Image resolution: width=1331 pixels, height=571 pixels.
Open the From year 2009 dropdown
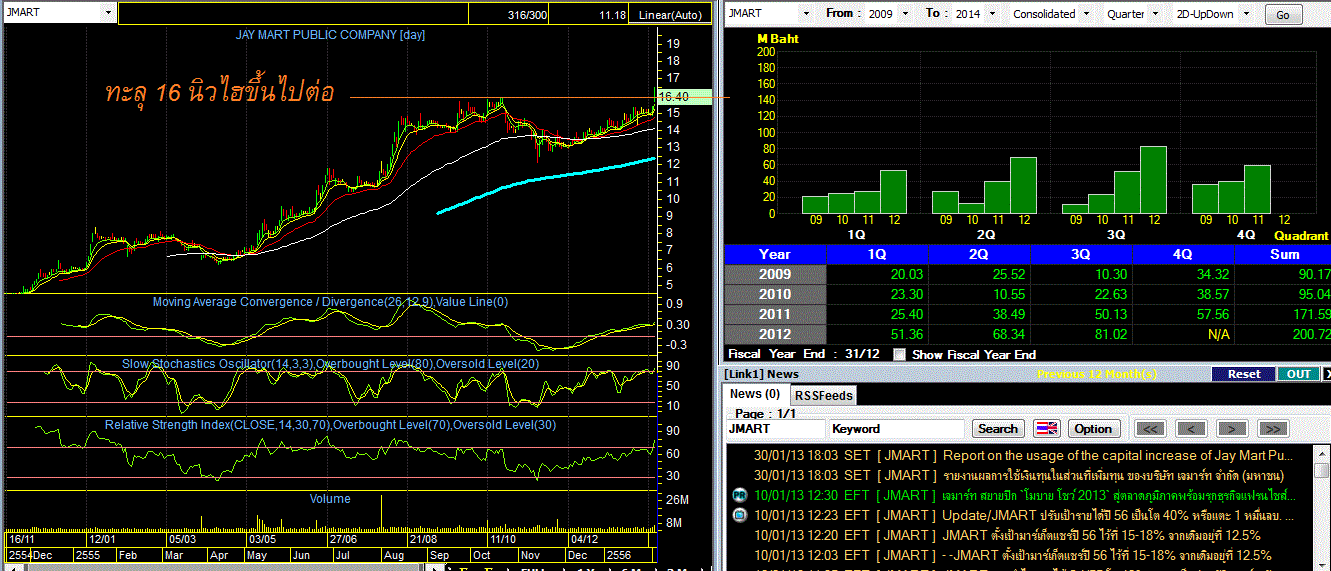click(905, 14)
